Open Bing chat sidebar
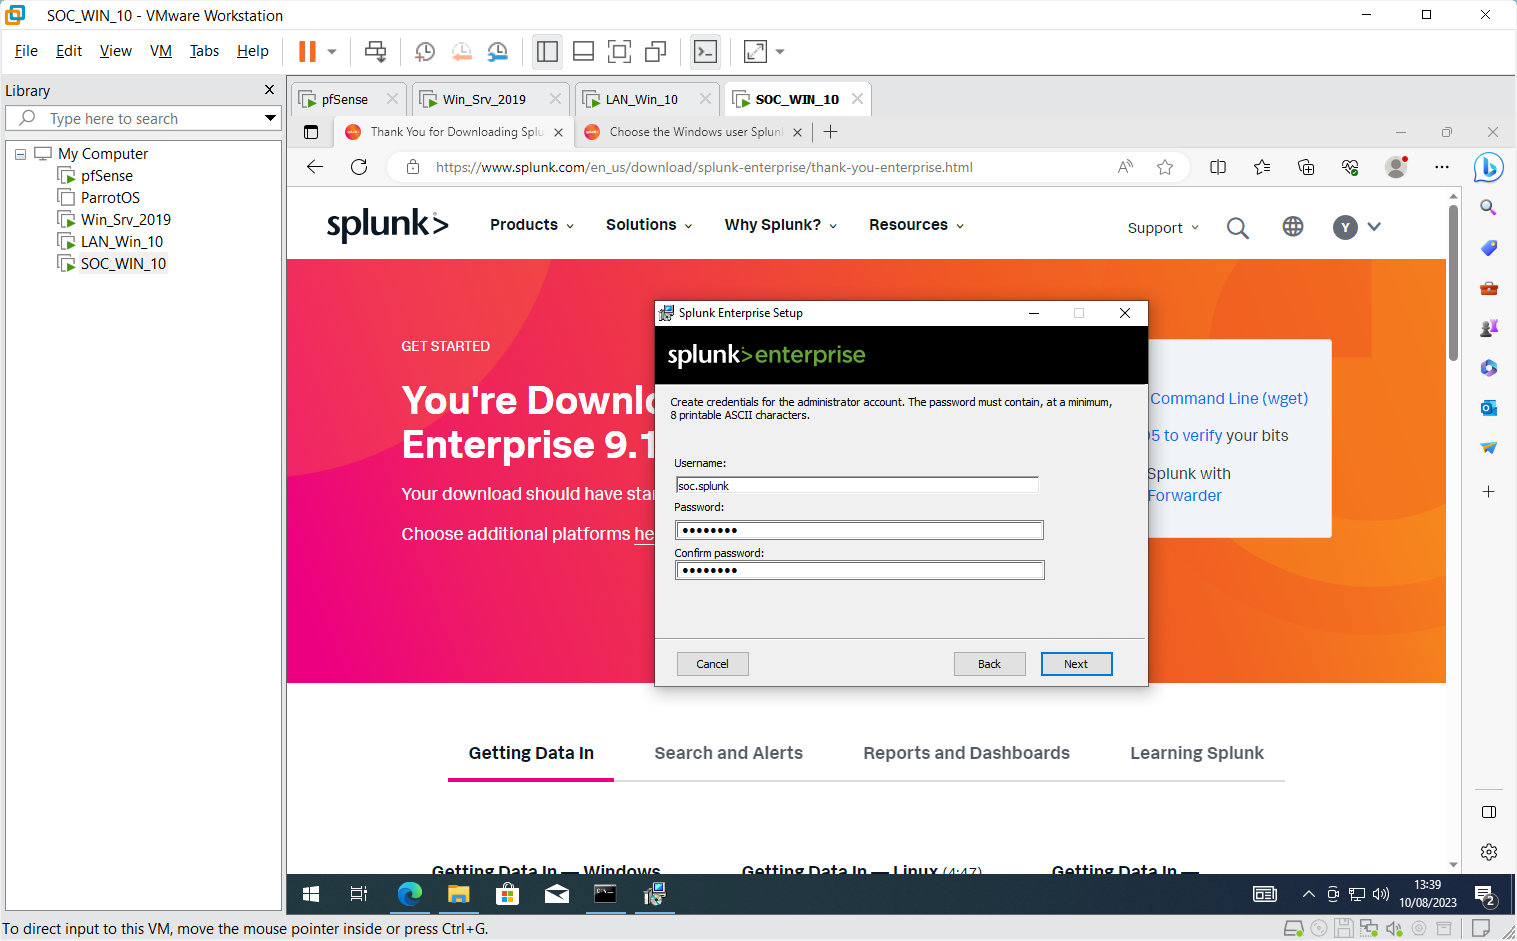This screenshot has width=1517, height=941. [1488, 167]
